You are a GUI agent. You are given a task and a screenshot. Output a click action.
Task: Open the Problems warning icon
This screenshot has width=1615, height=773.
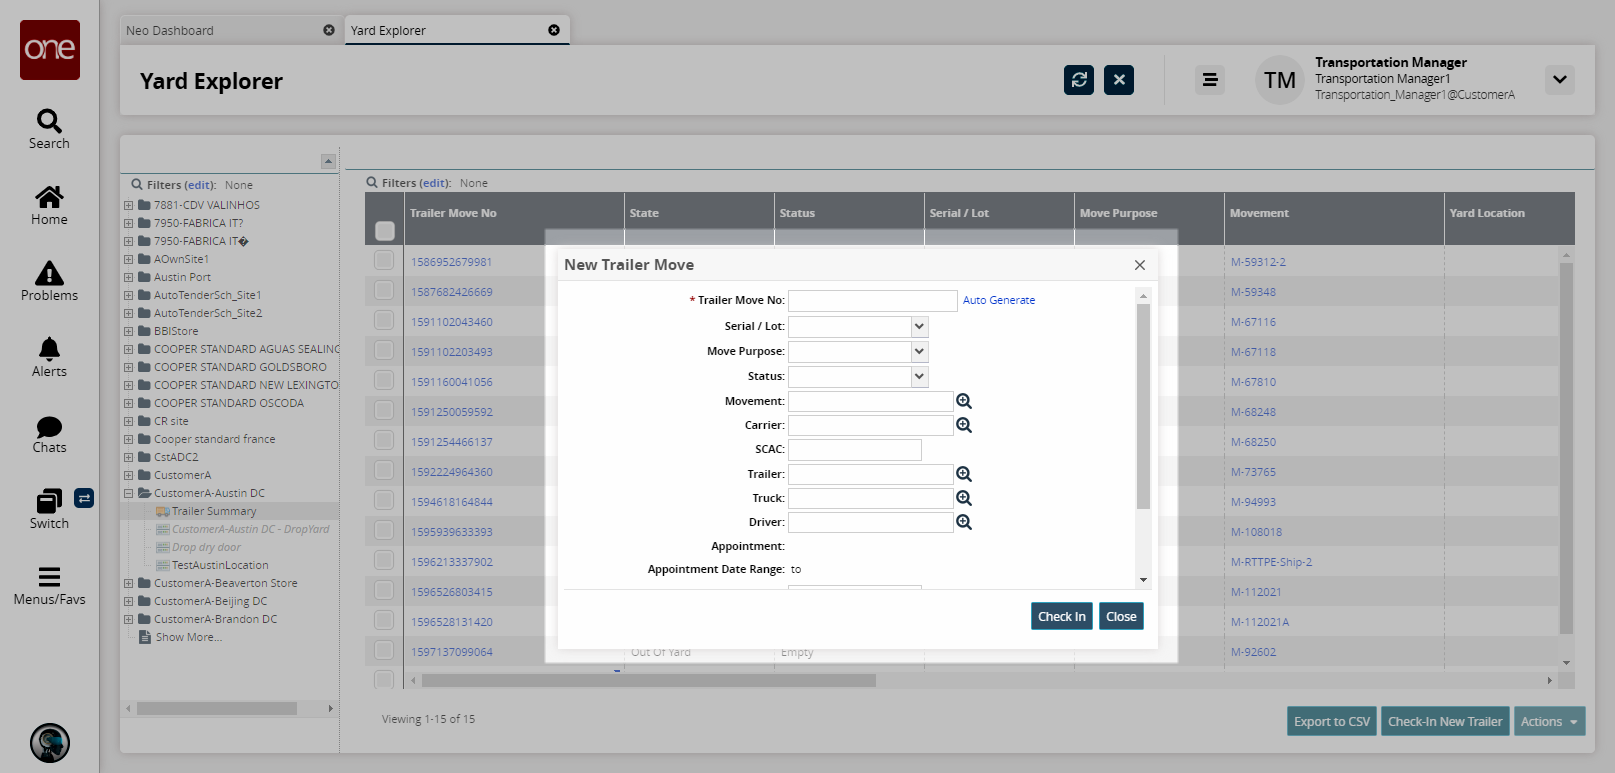click(49, 273)
